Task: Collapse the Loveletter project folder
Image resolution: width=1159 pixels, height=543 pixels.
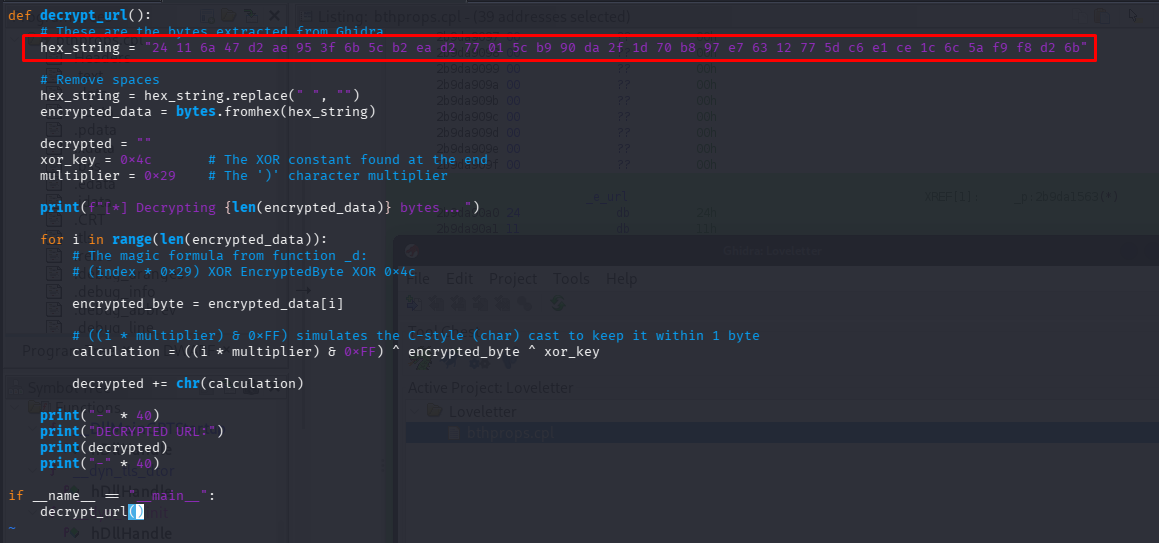Action: coord(416,410)
